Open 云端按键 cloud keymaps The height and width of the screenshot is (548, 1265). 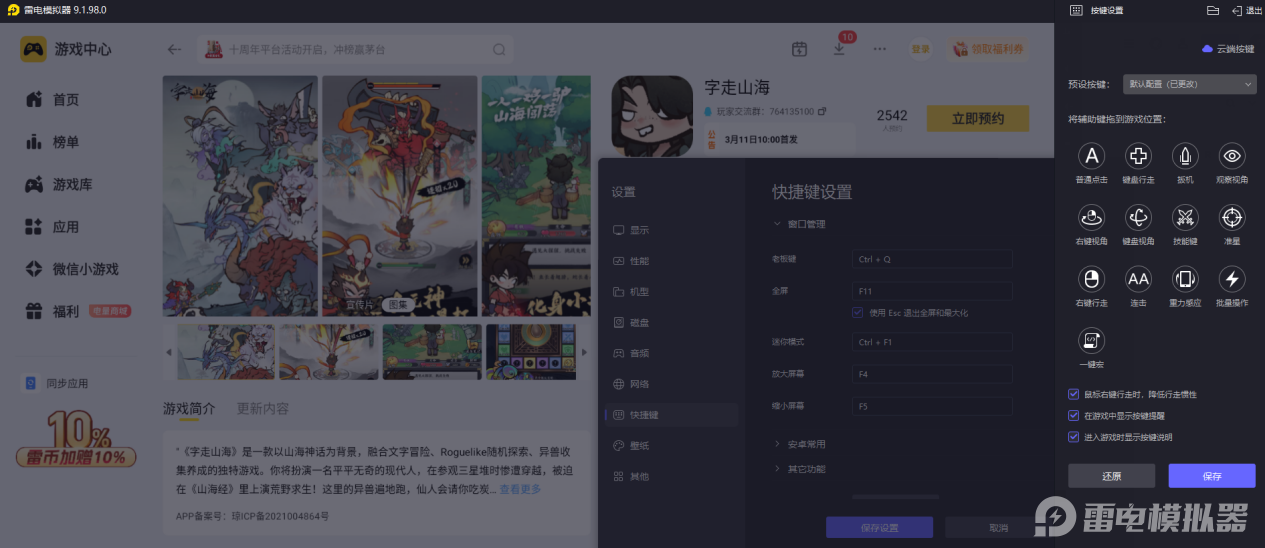click(1228, 49)
